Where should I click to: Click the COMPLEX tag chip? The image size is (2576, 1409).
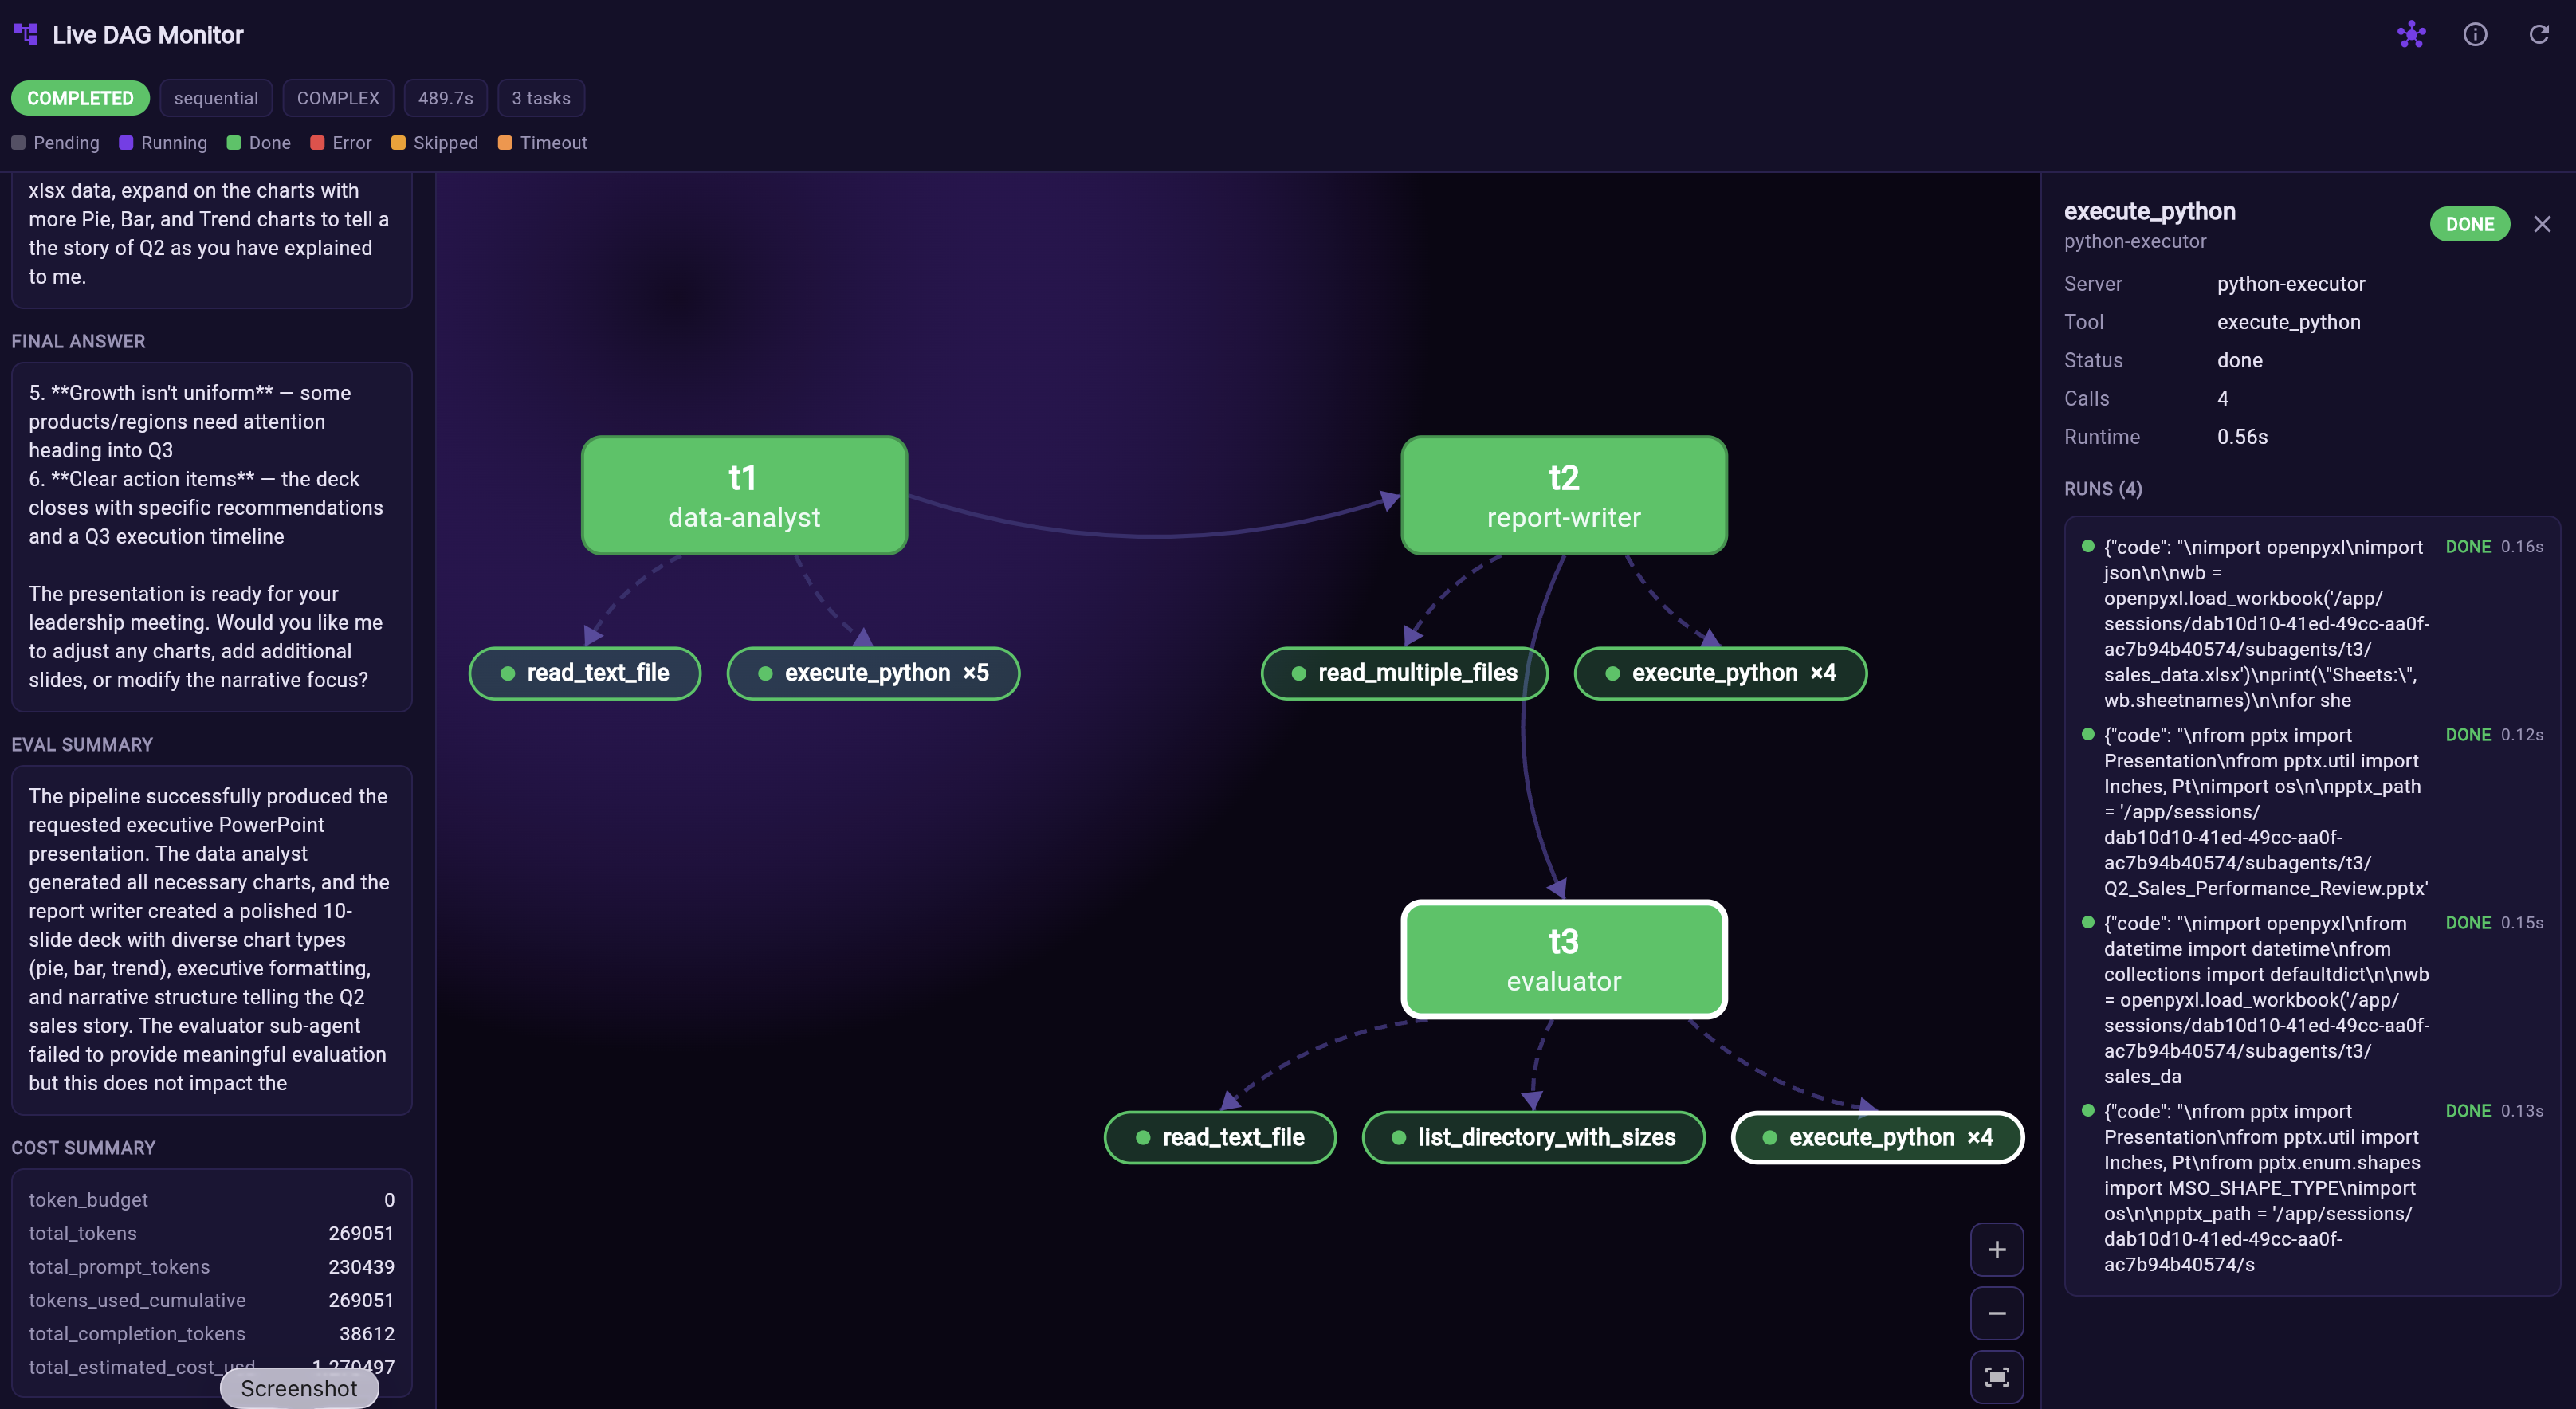click(338, 98)
